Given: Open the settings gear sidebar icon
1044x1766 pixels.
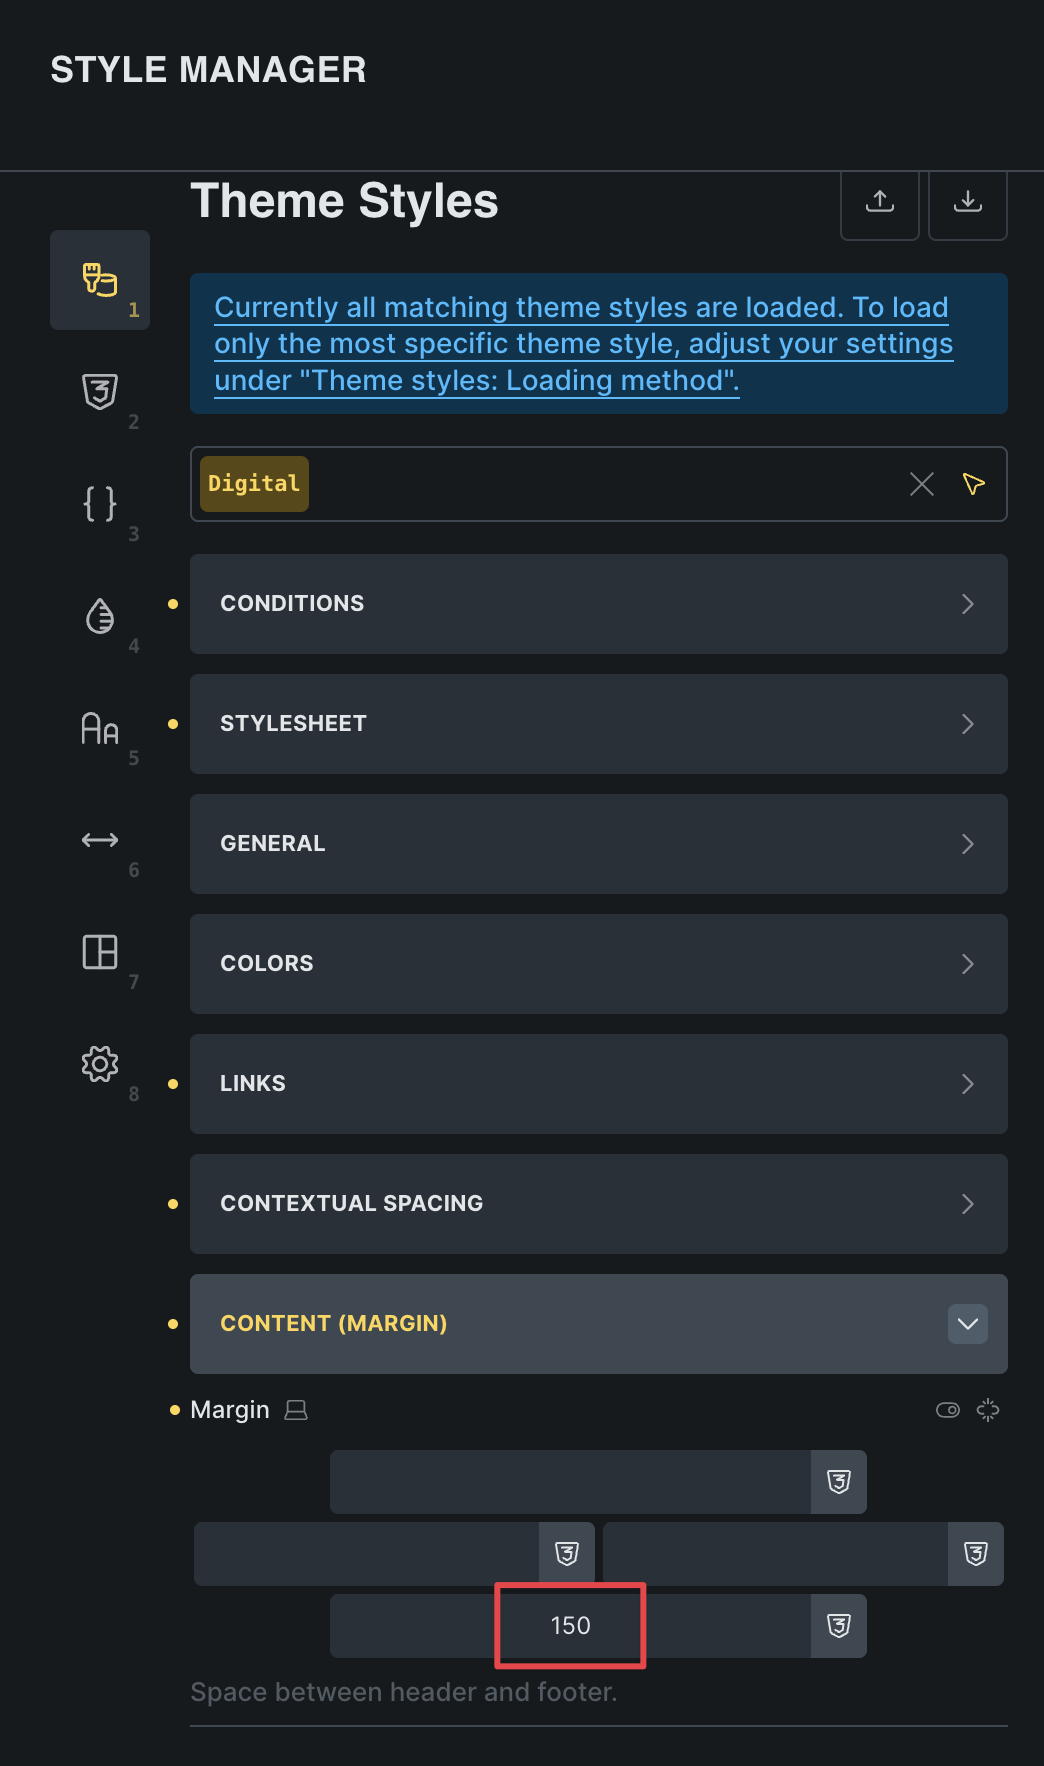Looking at the screenshot, I should pos(100,1064).
